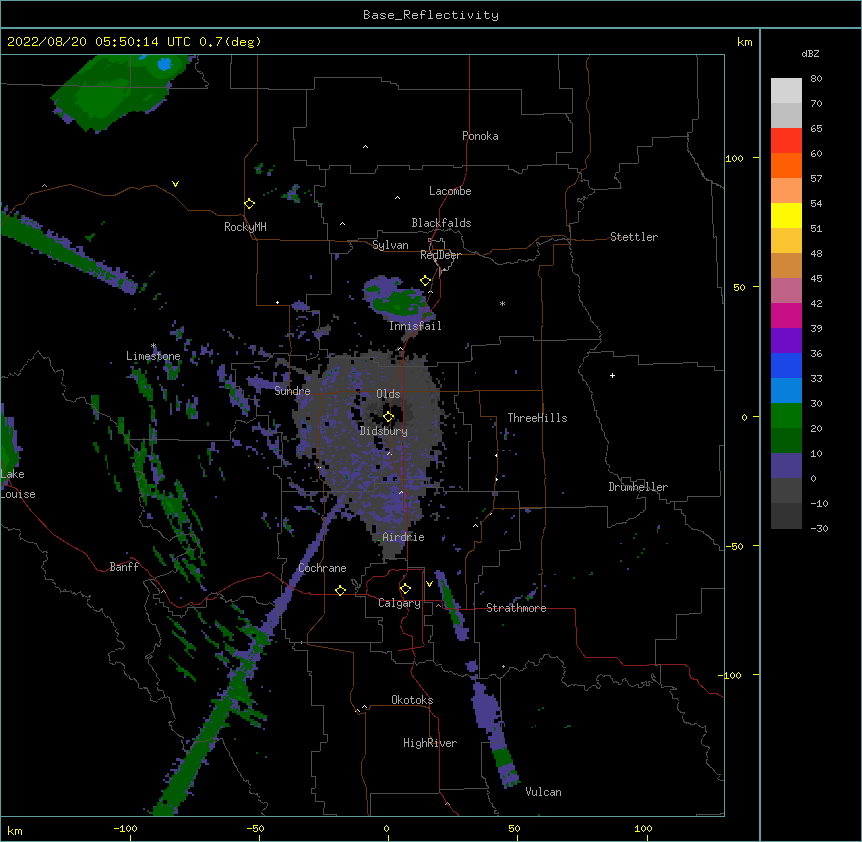The width and height of the screenshot is (862, 842).
Task: Click the white caret marker north of Sylvan
Action: pyautogui.click(x=342, y=224)
